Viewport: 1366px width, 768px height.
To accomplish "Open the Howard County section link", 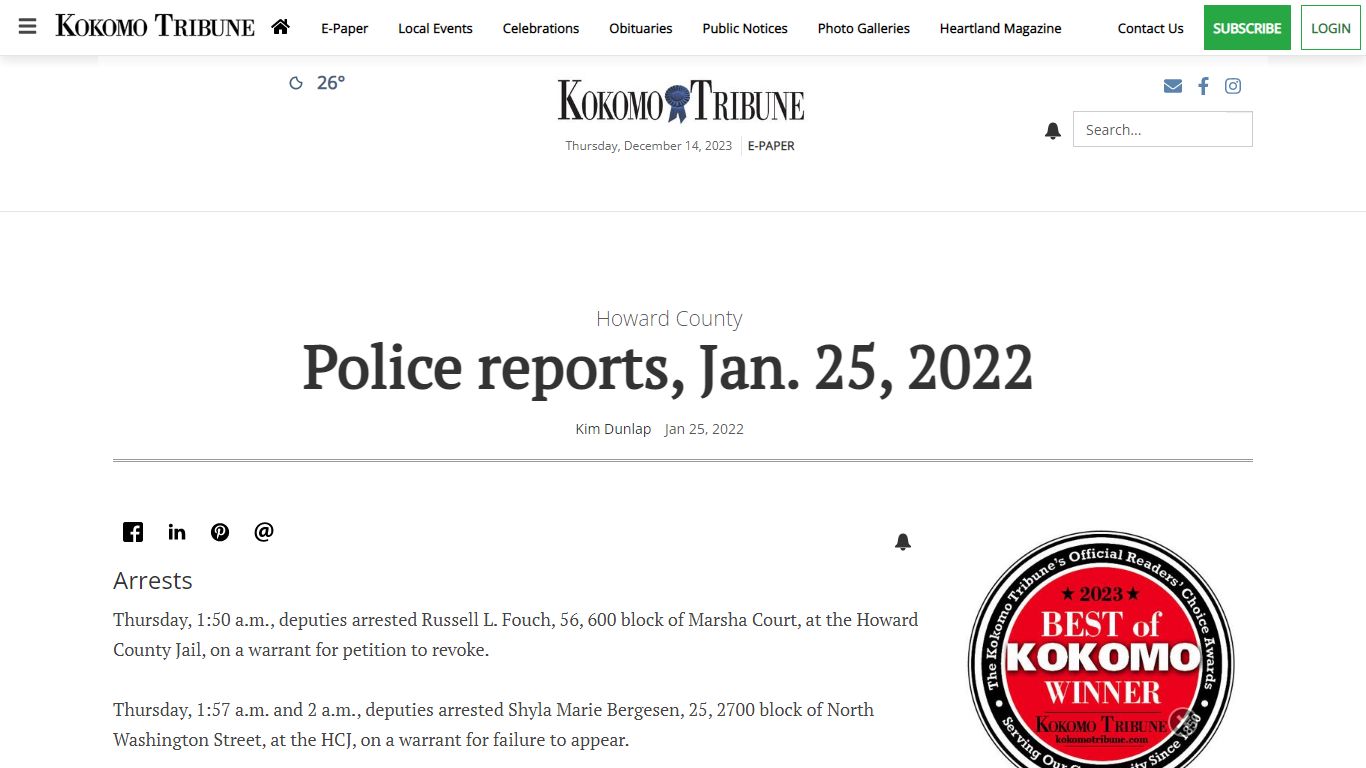I will point(669,319).
